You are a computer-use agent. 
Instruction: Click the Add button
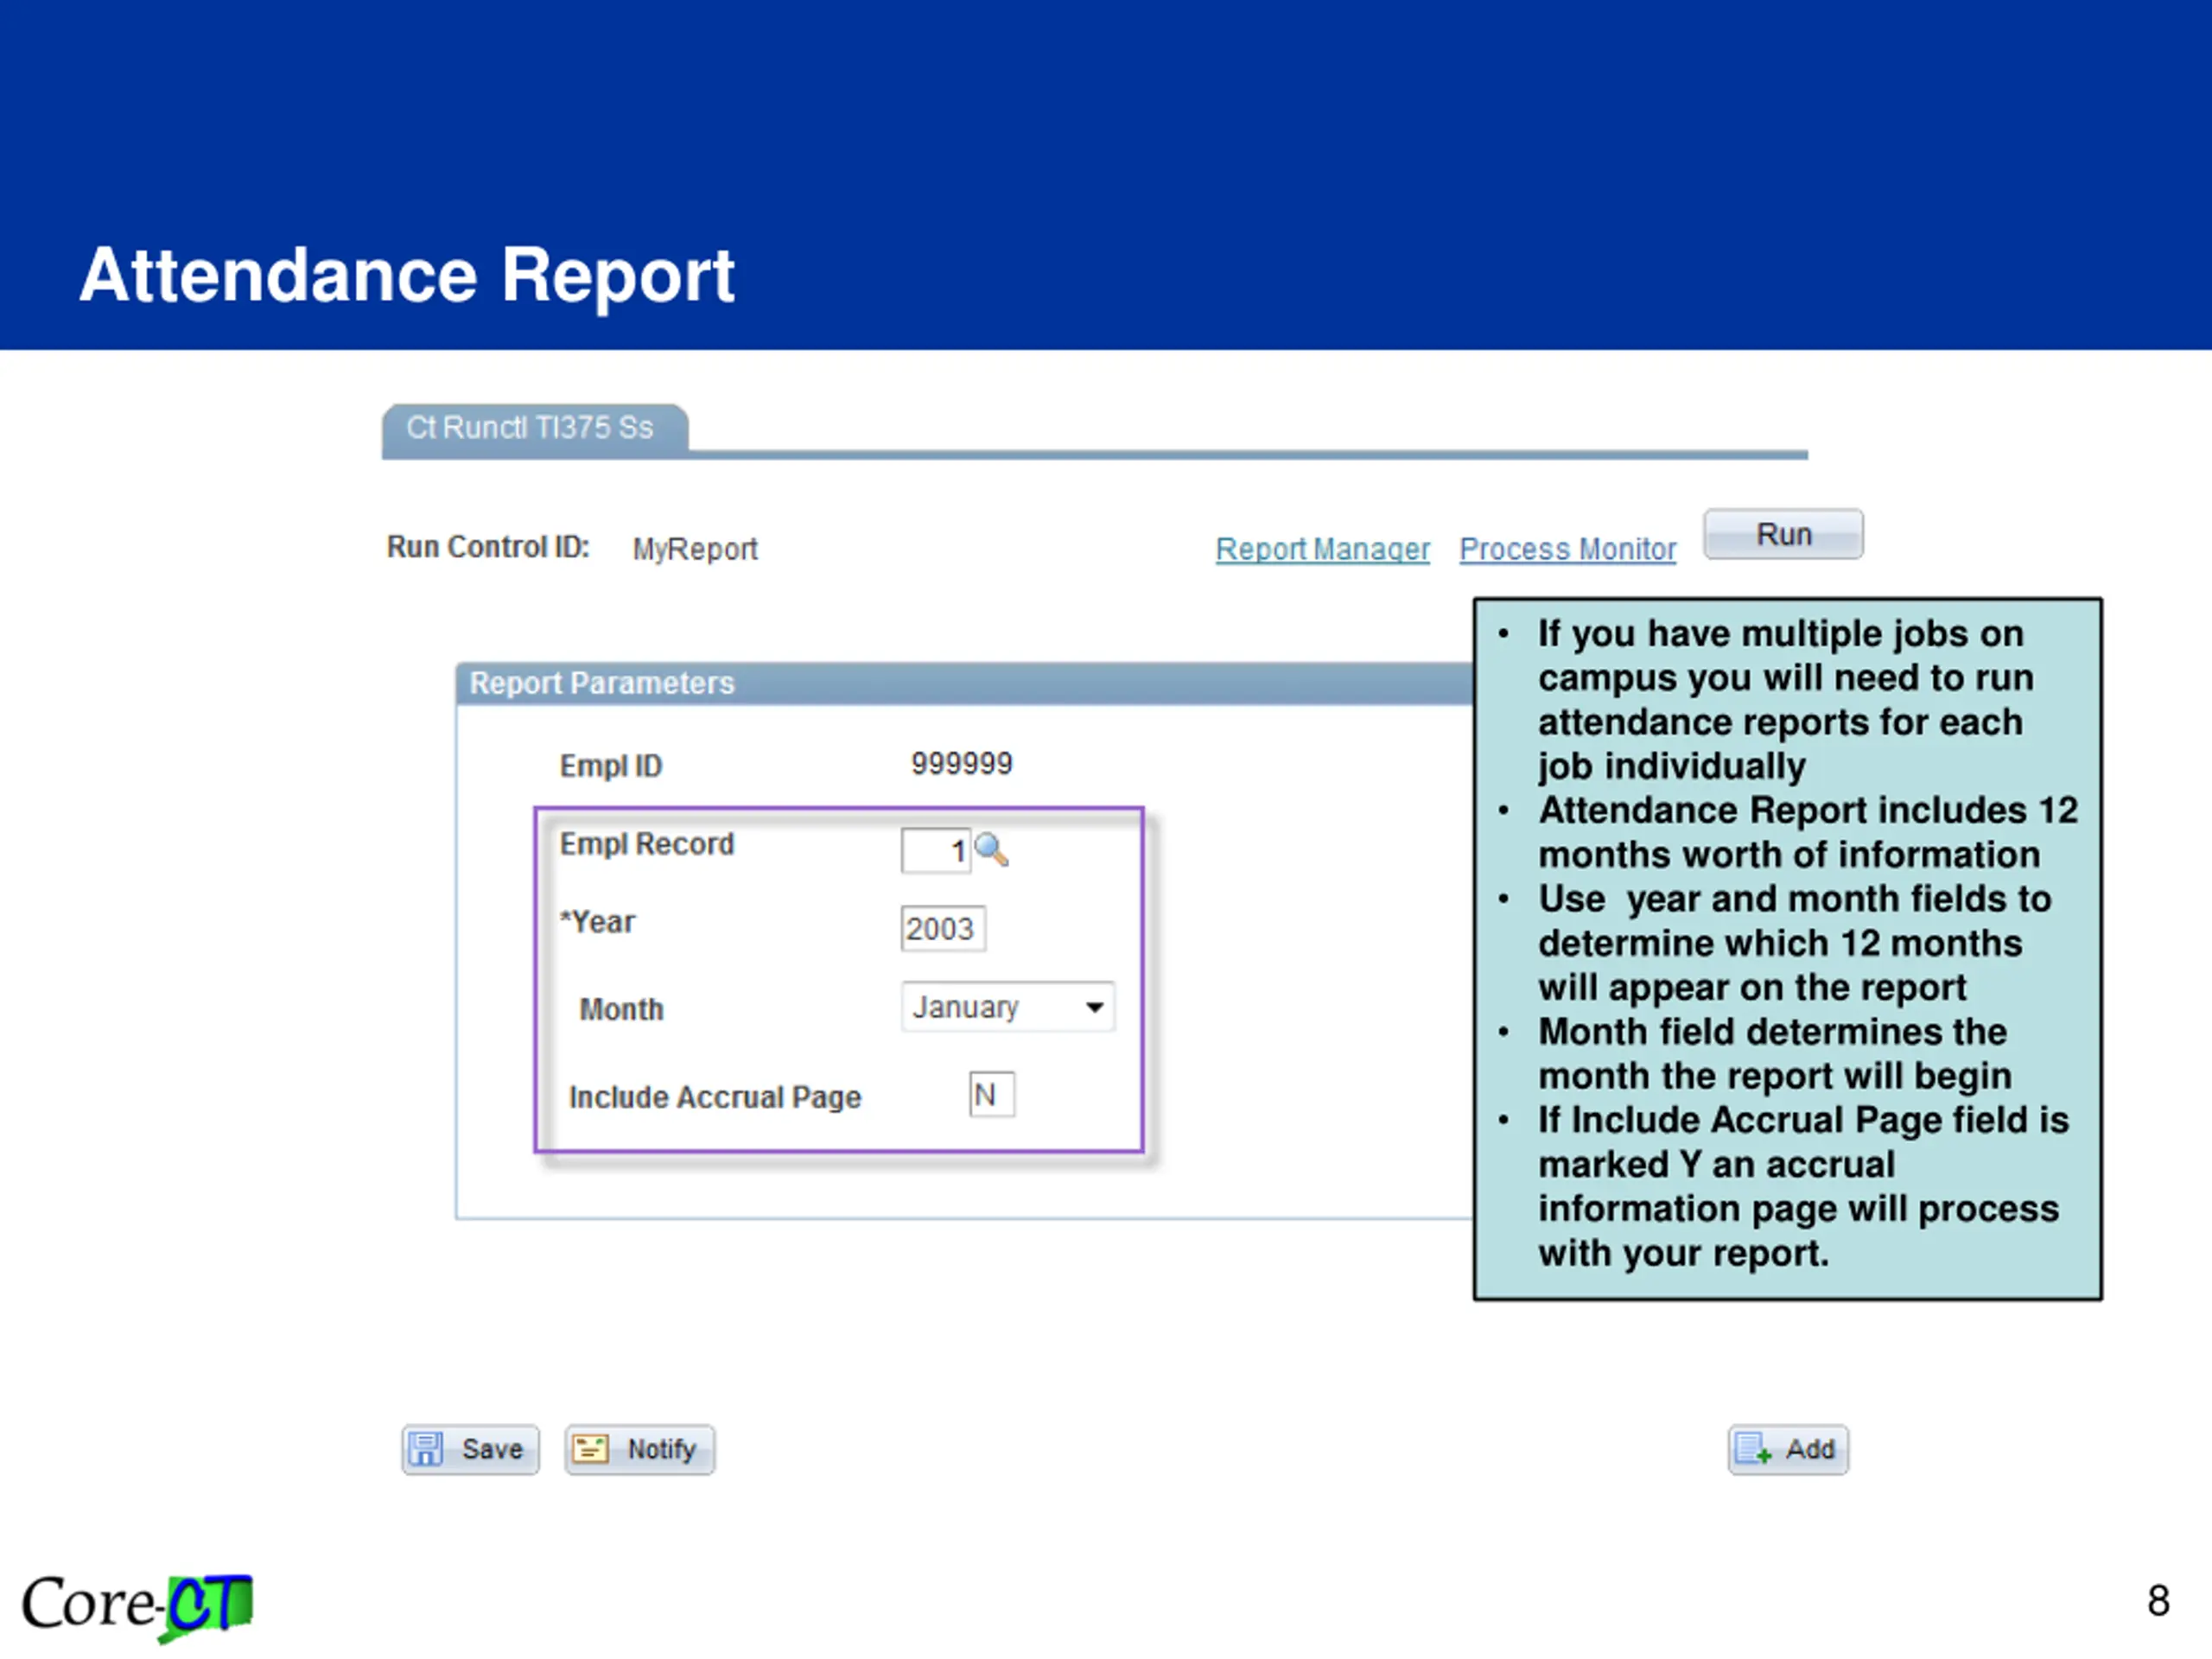click(x=1788, y=1449)
